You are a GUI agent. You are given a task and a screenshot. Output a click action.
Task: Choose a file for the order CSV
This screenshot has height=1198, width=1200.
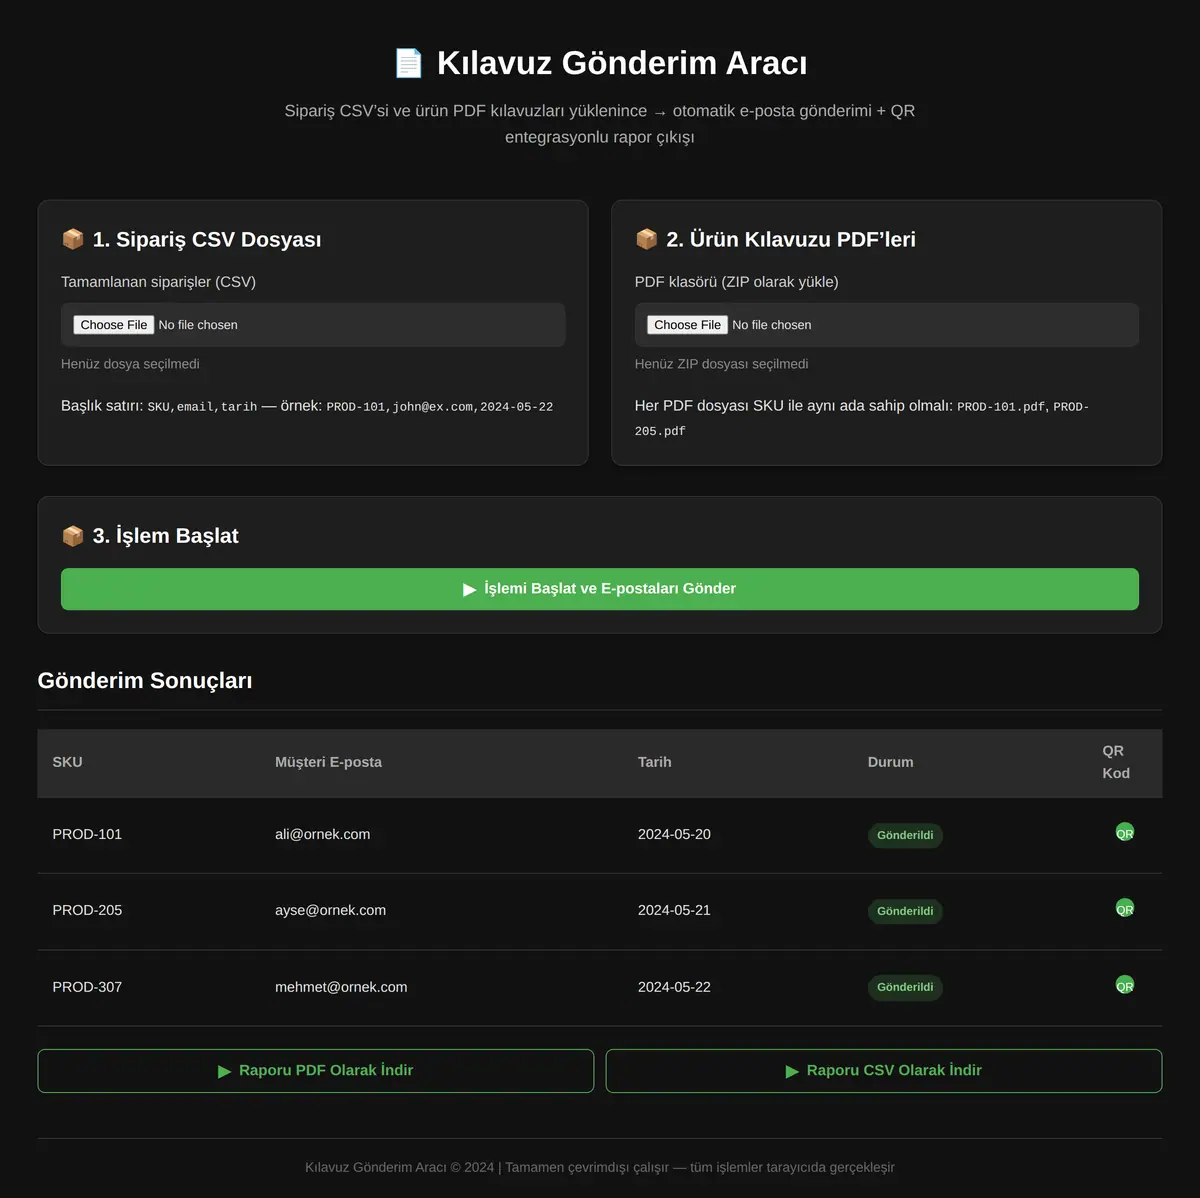tap(114, 325)
